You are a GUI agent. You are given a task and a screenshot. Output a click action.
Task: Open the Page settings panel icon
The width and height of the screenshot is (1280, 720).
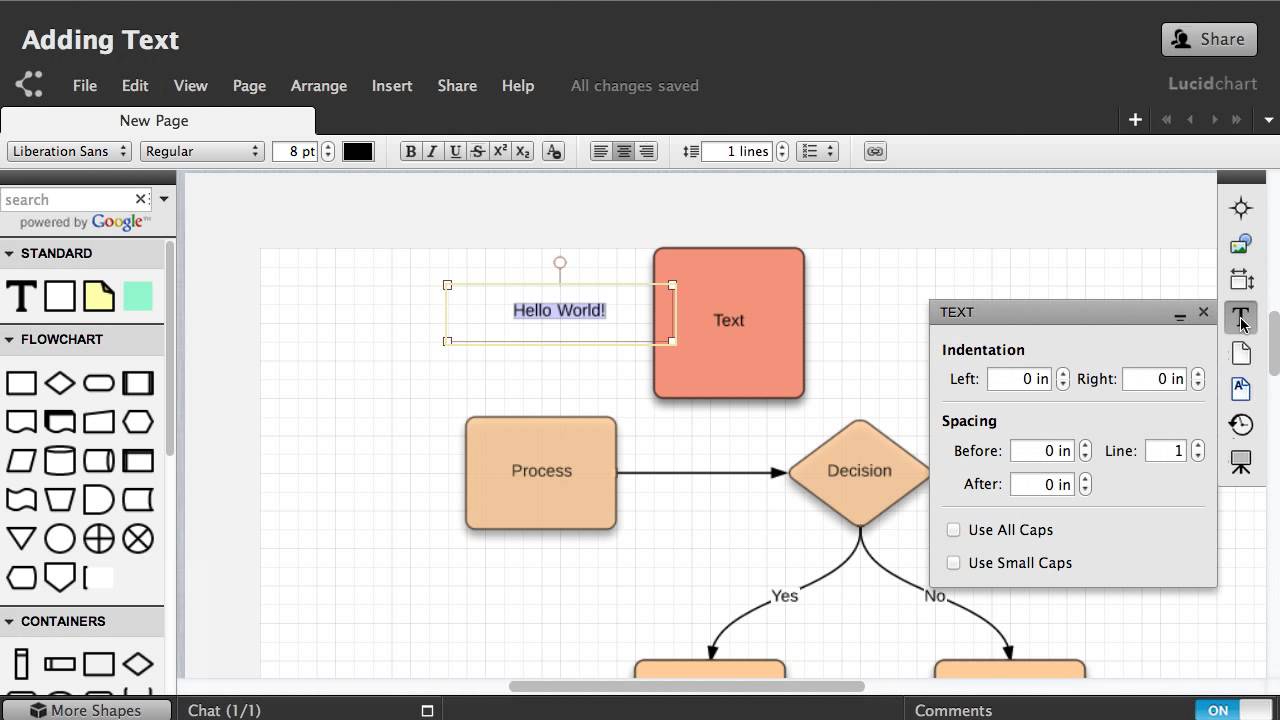pyautogui.click(x=1241, y=352)
